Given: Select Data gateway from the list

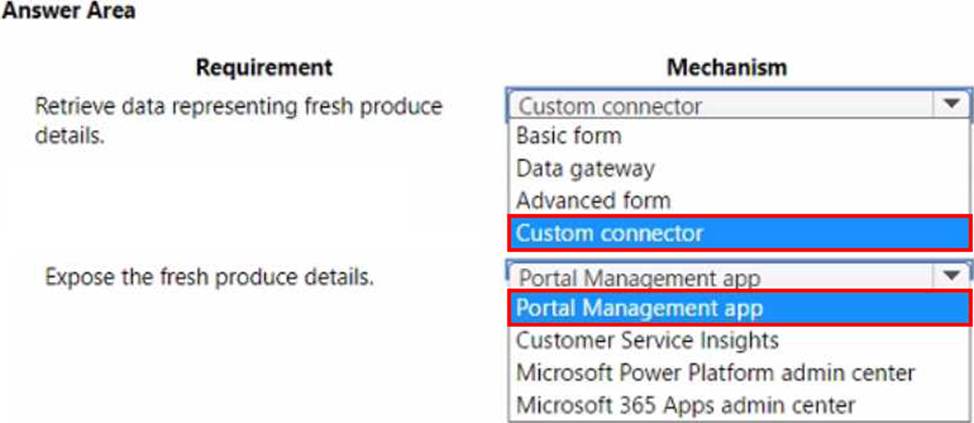Looking at the screenshot, I should click(x=585, y=168).
